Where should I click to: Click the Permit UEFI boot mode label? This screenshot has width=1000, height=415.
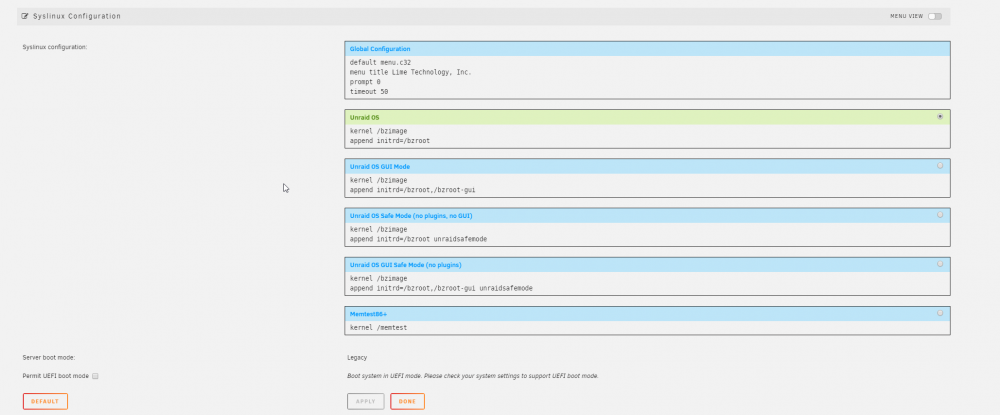point(55,376)
